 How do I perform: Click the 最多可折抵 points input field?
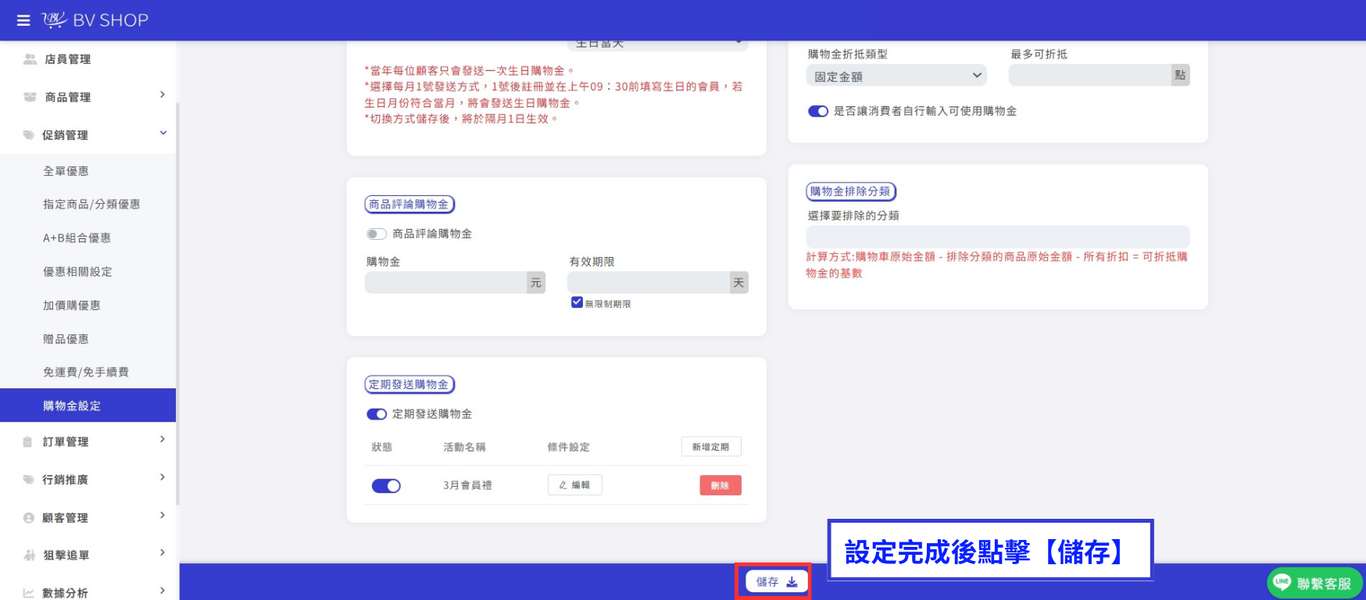[1090, 76]
